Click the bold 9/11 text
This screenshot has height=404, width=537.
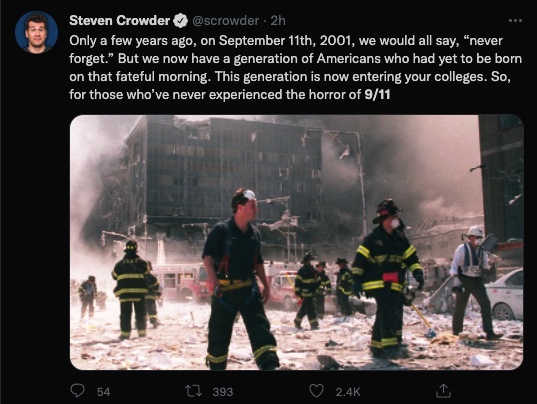pyautogui.click(x=377, y=94)
